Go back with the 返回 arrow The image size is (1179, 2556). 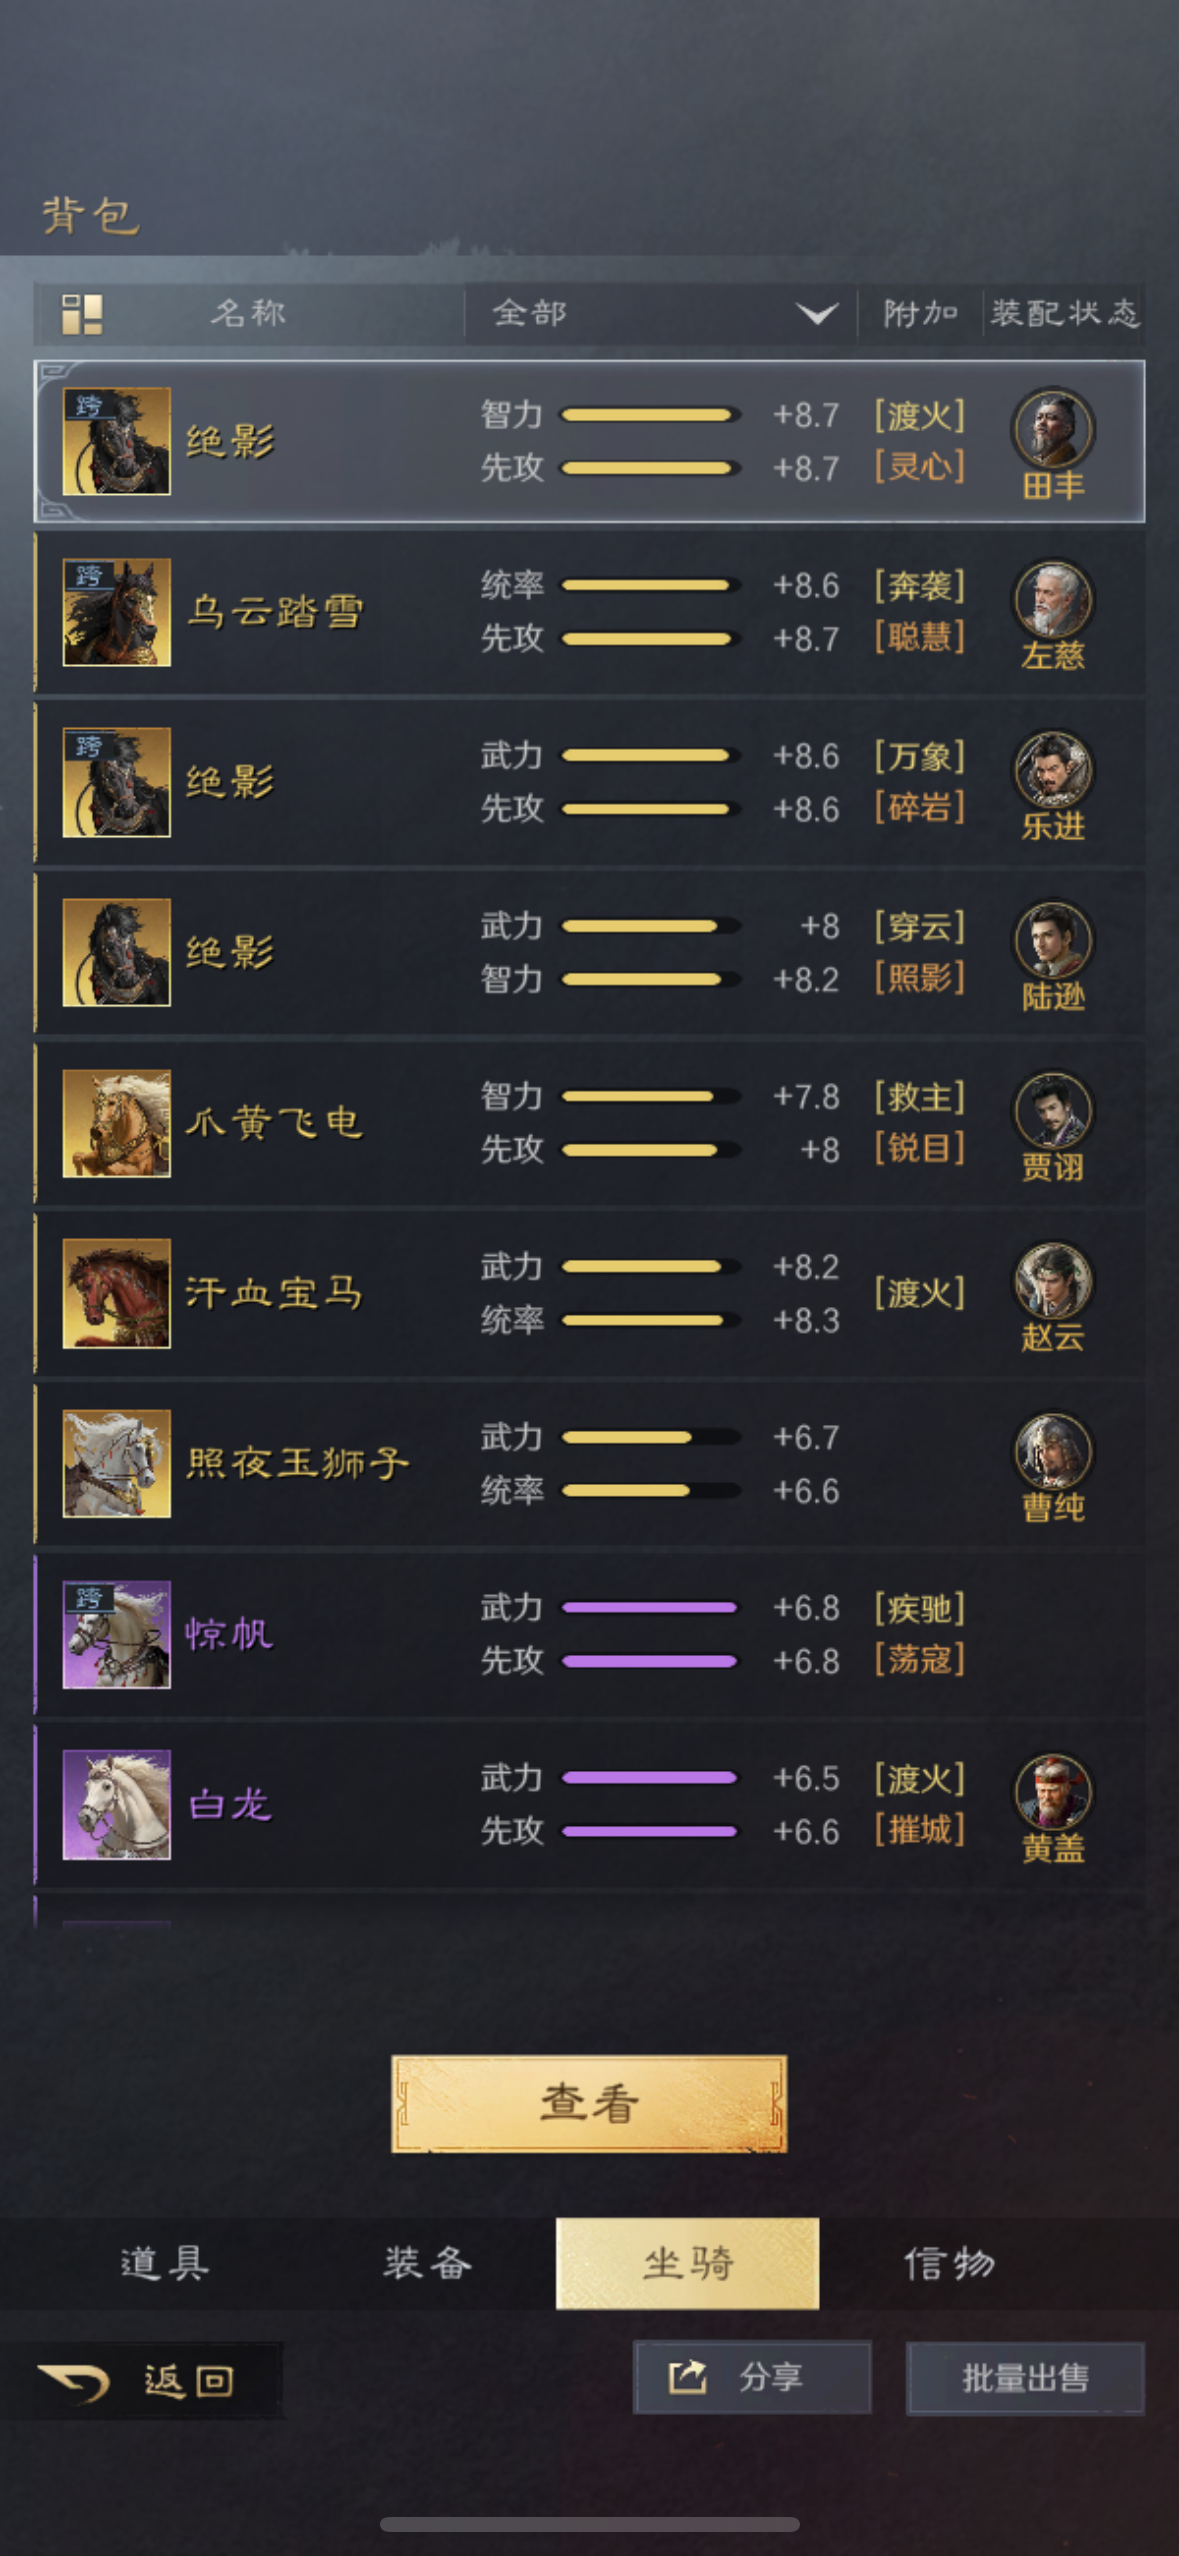point(141,2380)
